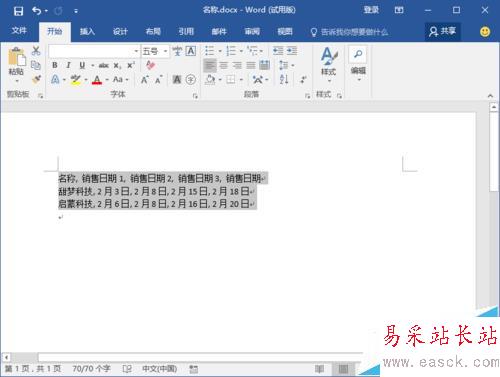Switch to the 设计 tab
Viewport: 500px width, 377px height.
pos(120,32)
